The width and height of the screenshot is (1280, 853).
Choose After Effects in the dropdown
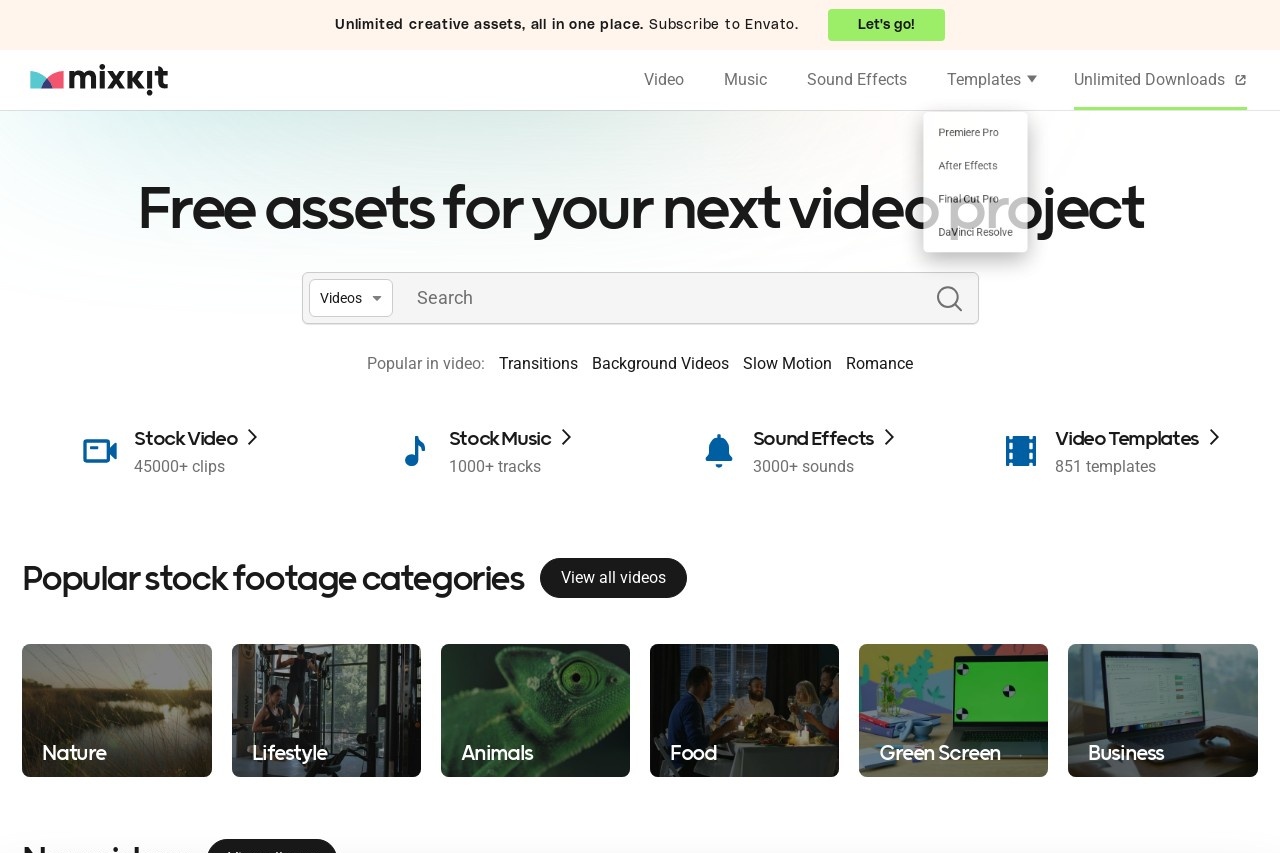pos(967,165)
